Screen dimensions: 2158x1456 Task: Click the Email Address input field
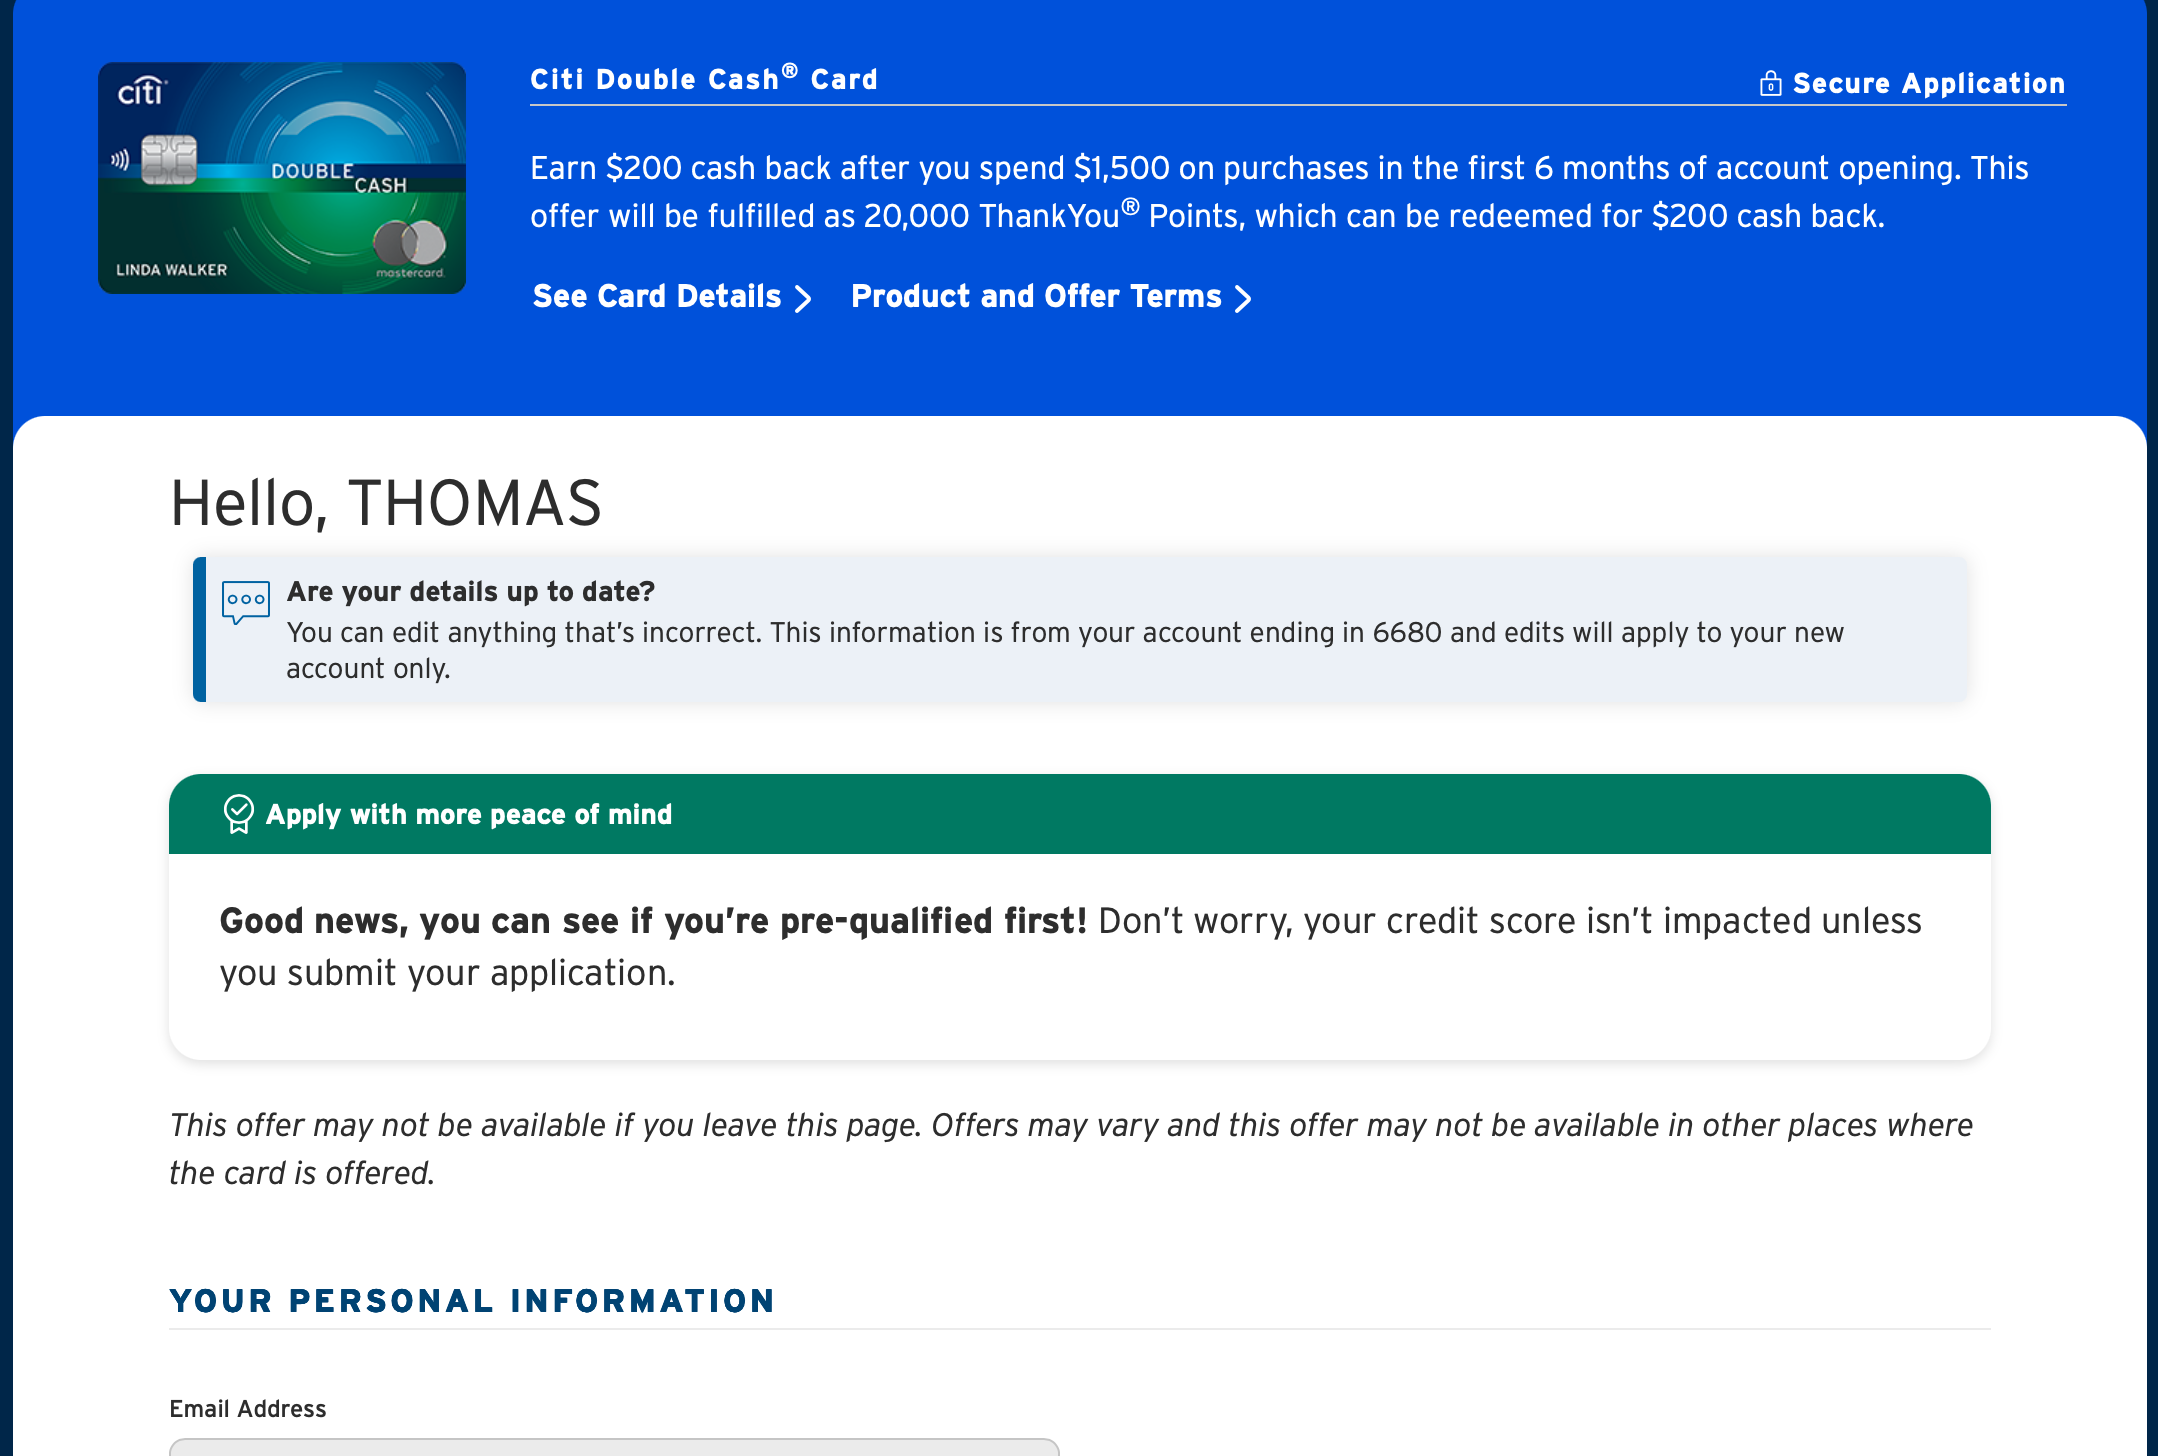point(614,1447)
